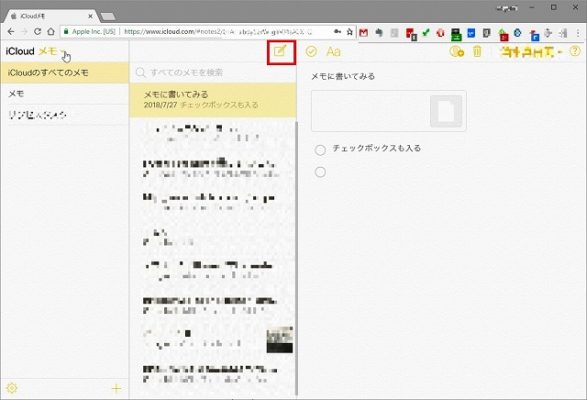Viewport: 587px width, 400px height.
Task: Click the note title 'メモに書いてみる' in editor
Action: 343,76
